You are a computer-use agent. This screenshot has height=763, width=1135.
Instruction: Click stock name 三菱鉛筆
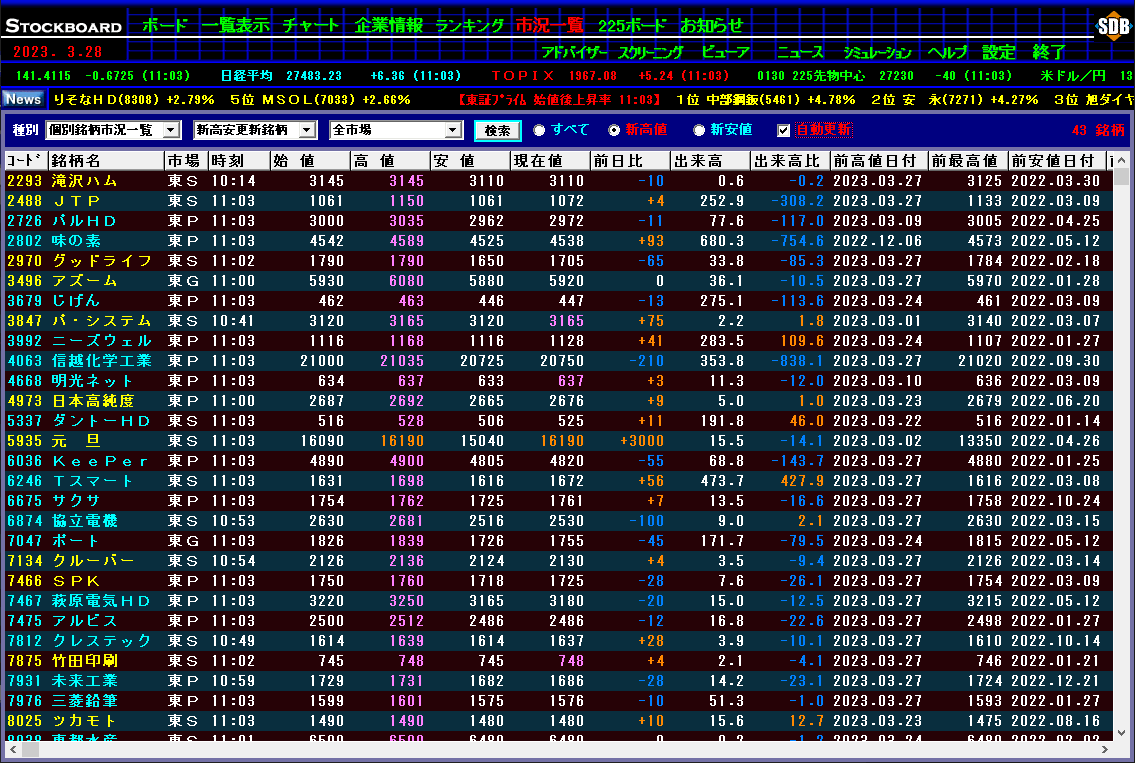pyautogui.click(x=84, y=701)
